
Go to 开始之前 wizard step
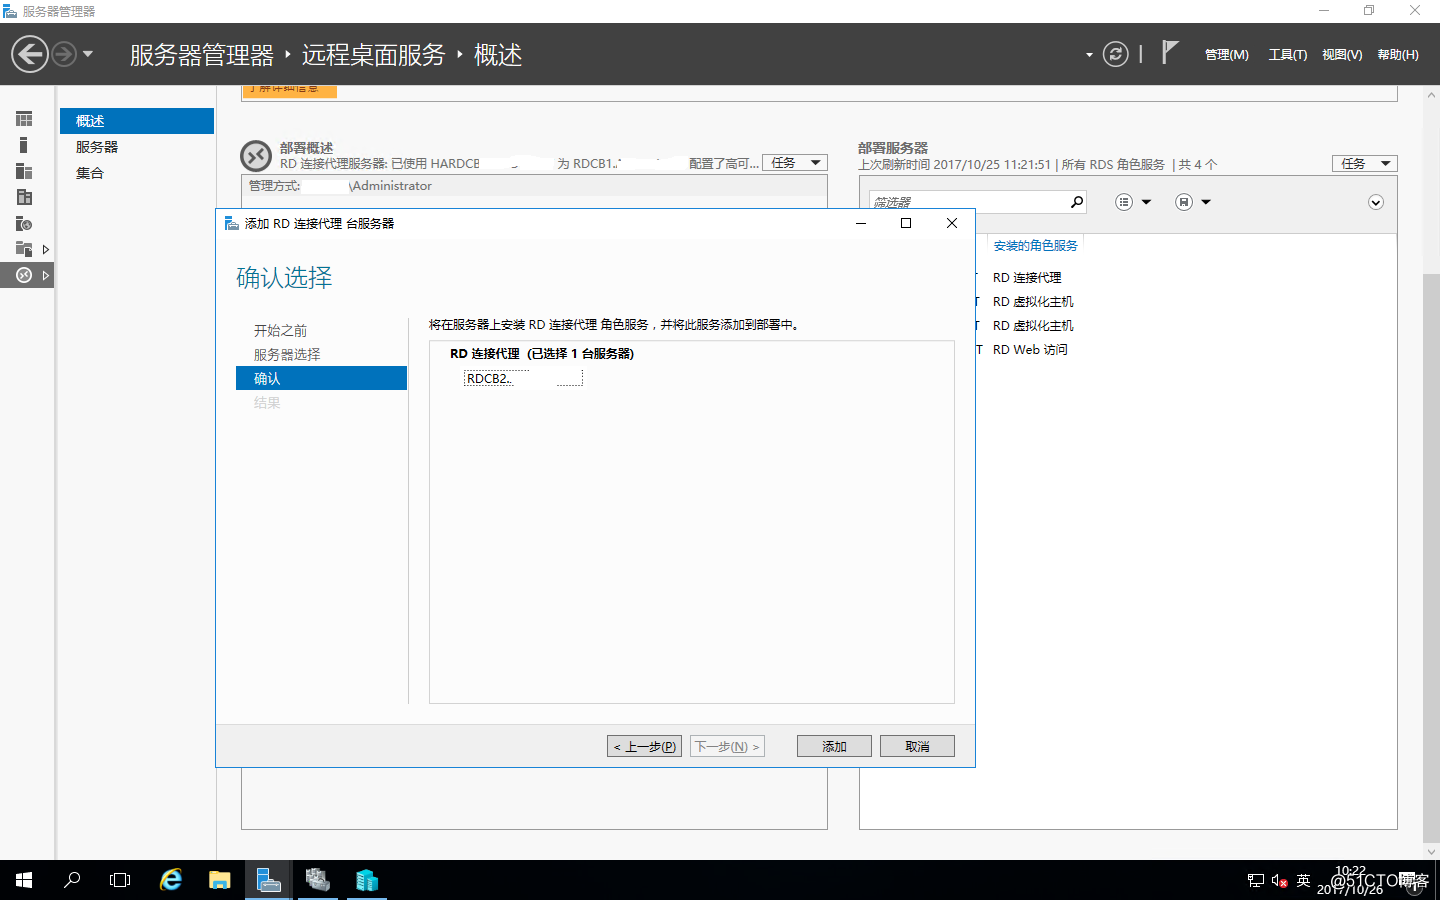pos(280,330)
